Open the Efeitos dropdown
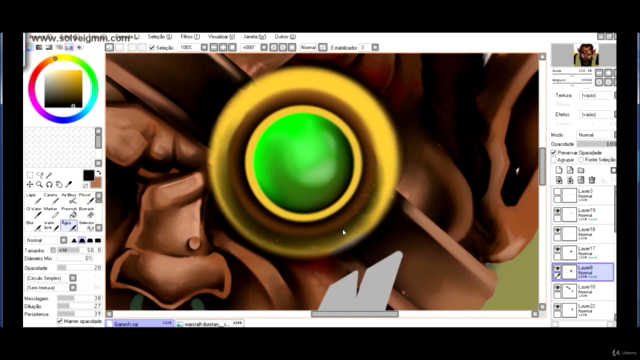 coord(598,114)
